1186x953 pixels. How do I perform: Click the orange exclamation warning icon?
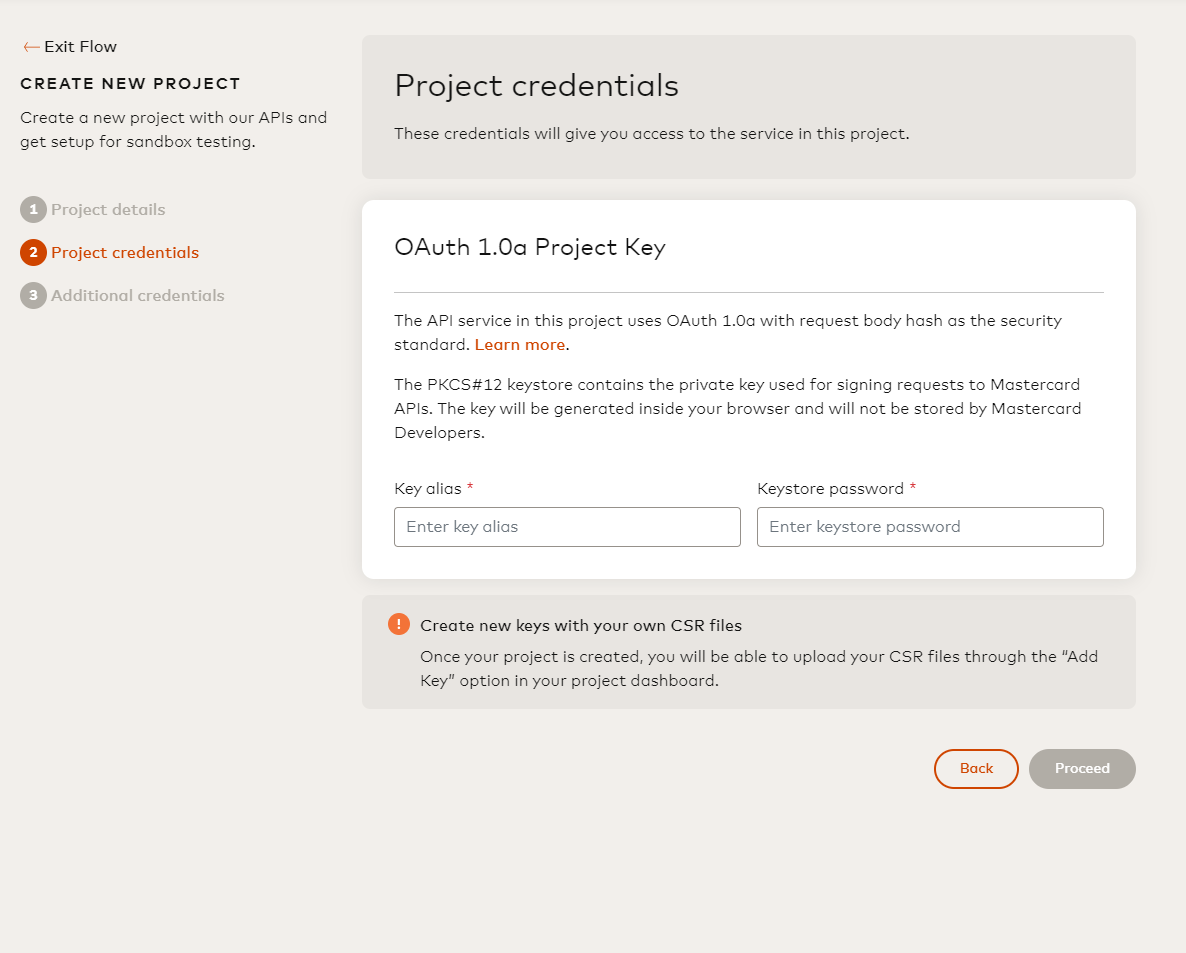(x=399, y=624)
